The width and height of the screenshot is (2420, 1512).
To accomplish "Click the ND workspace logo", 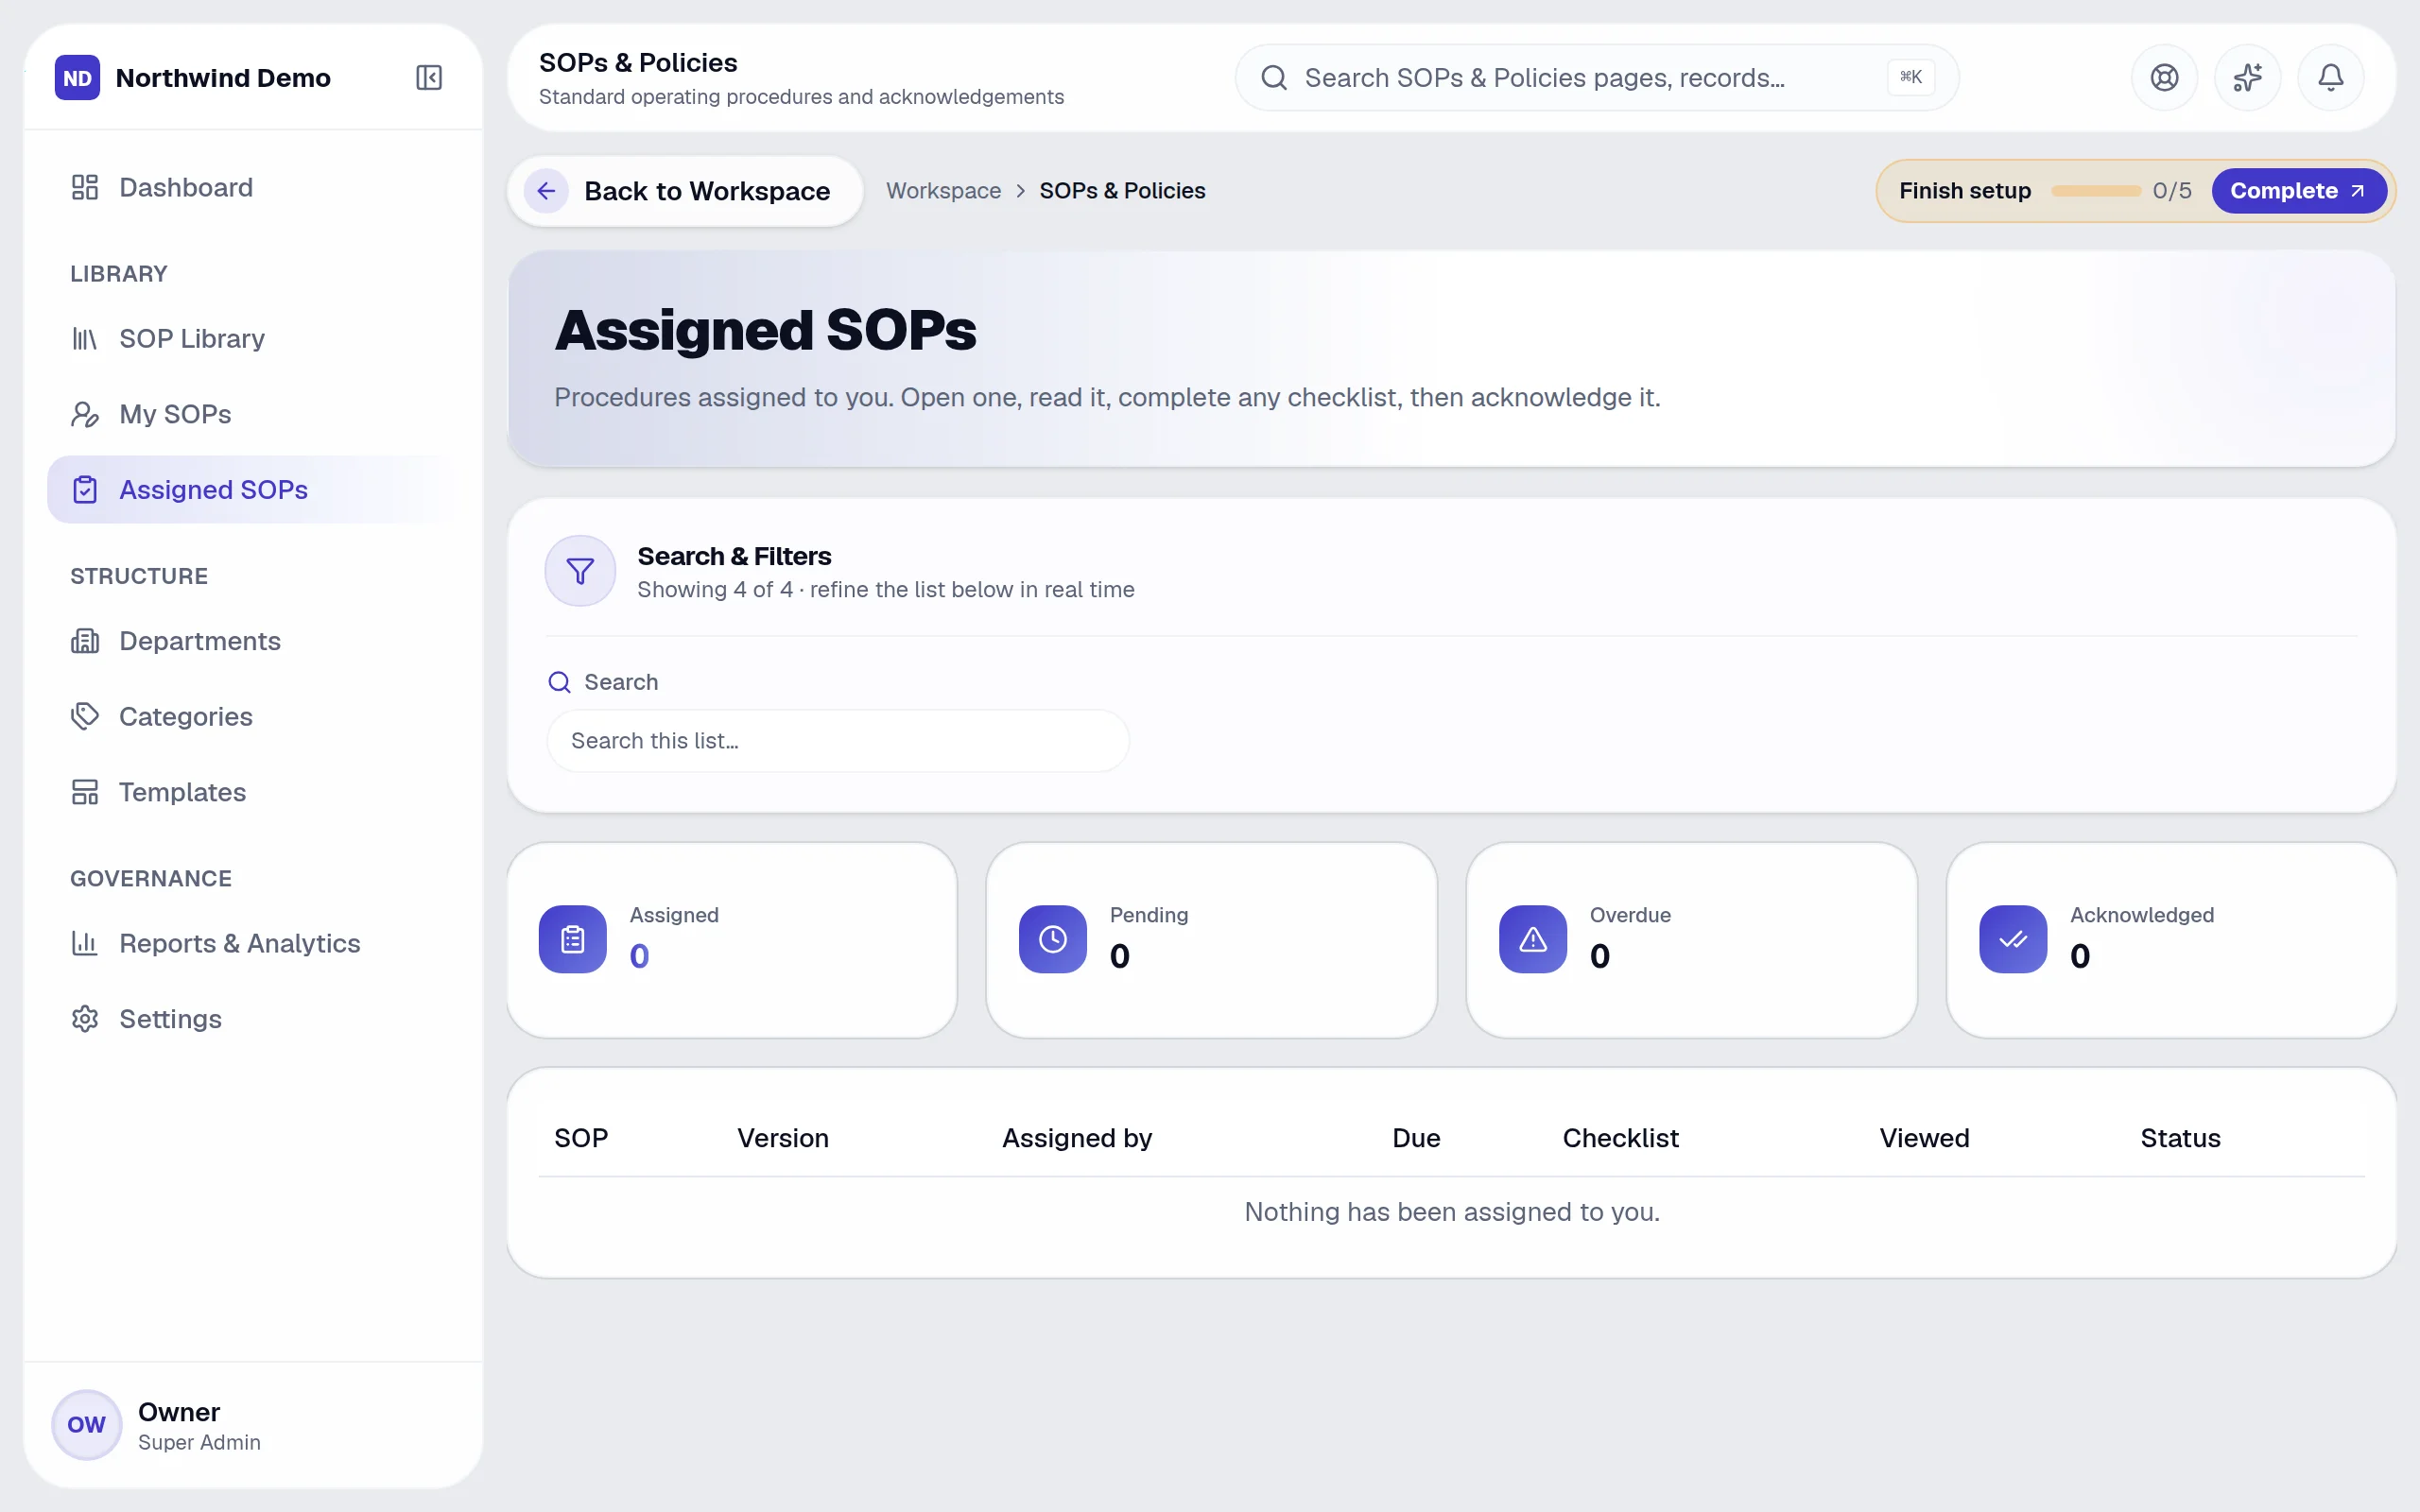I will point(77,78).
